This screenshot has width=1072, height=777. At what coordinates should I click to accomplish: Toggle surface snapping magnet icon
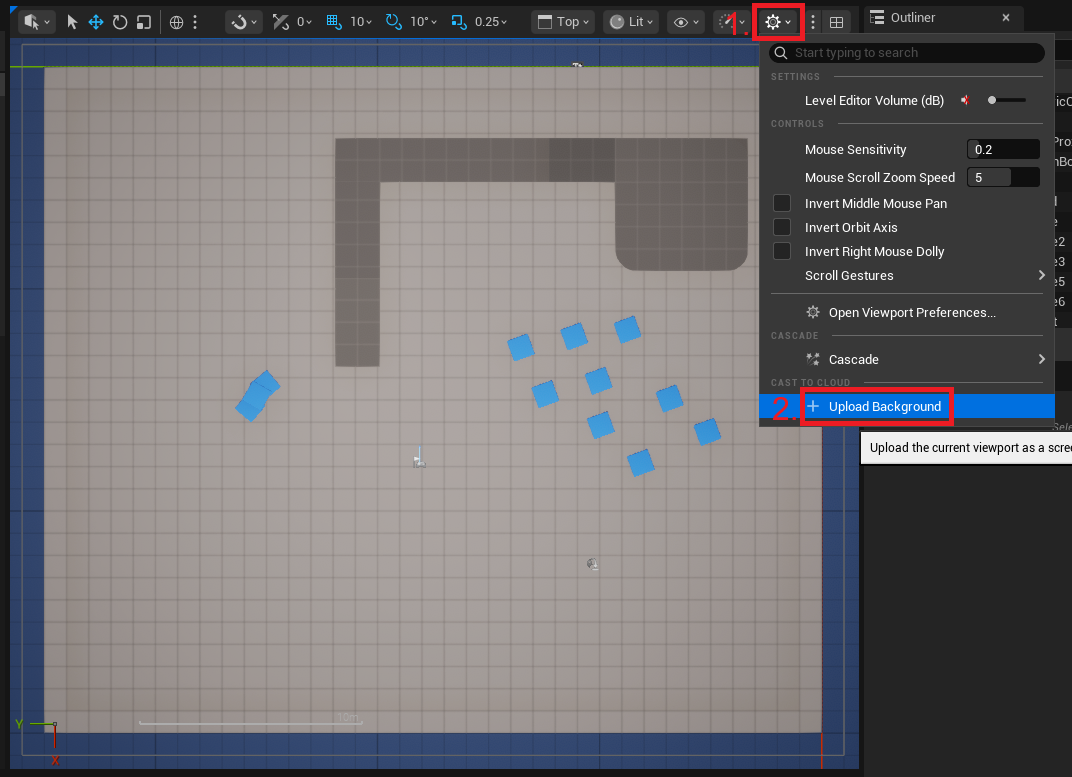[240, 21]
